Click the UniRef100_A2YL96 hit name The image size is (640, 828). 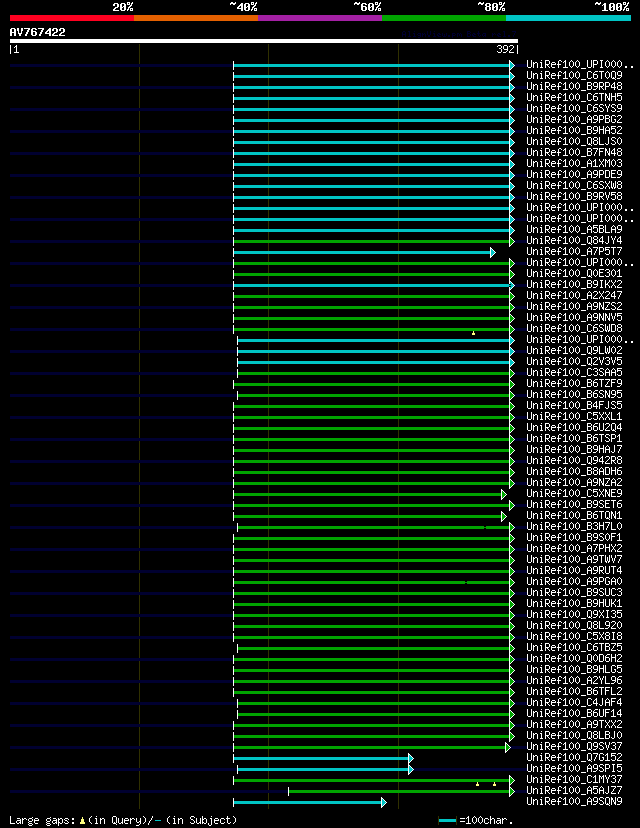574,681
